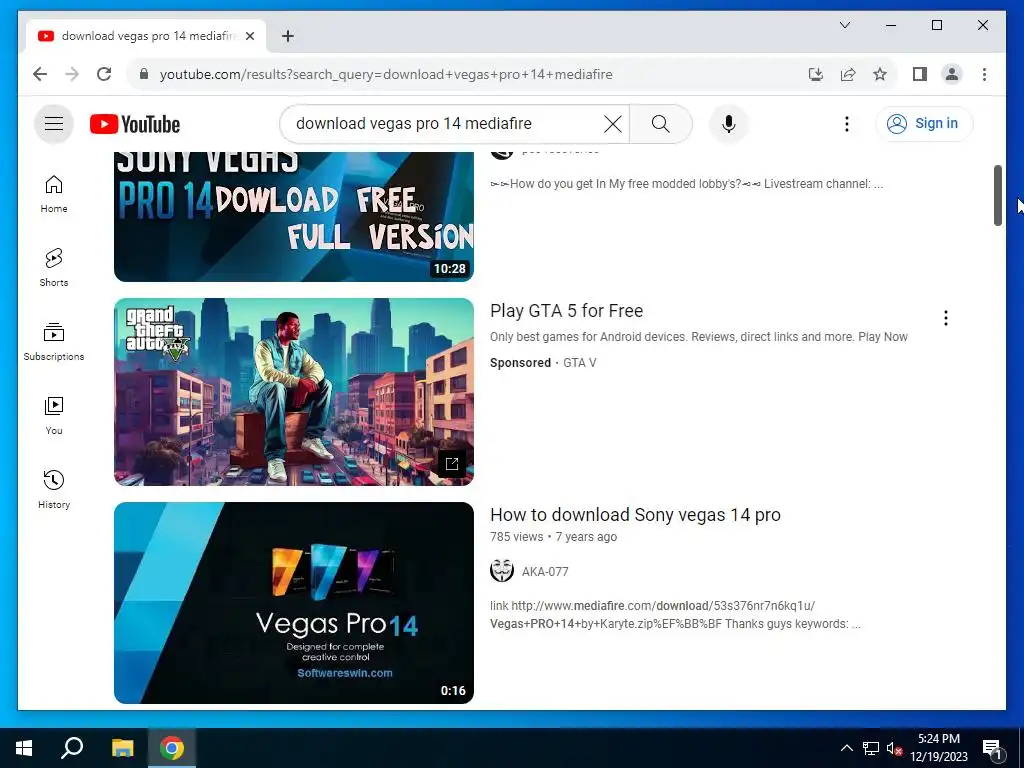Open AKA-077 channel avatar
The height and width of the screenshot is (768, 1024).
(502, 571)
